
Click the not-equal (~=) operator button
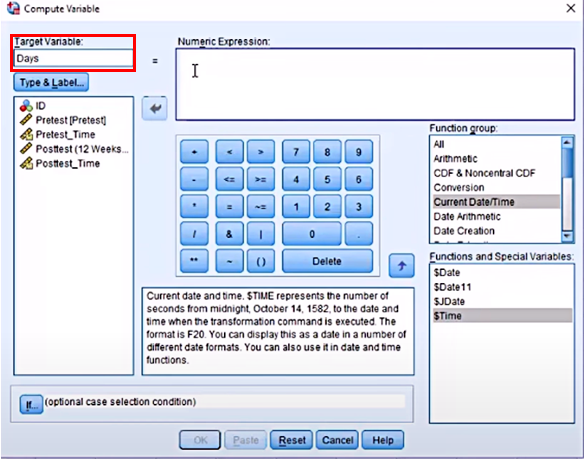coord(261,206)
